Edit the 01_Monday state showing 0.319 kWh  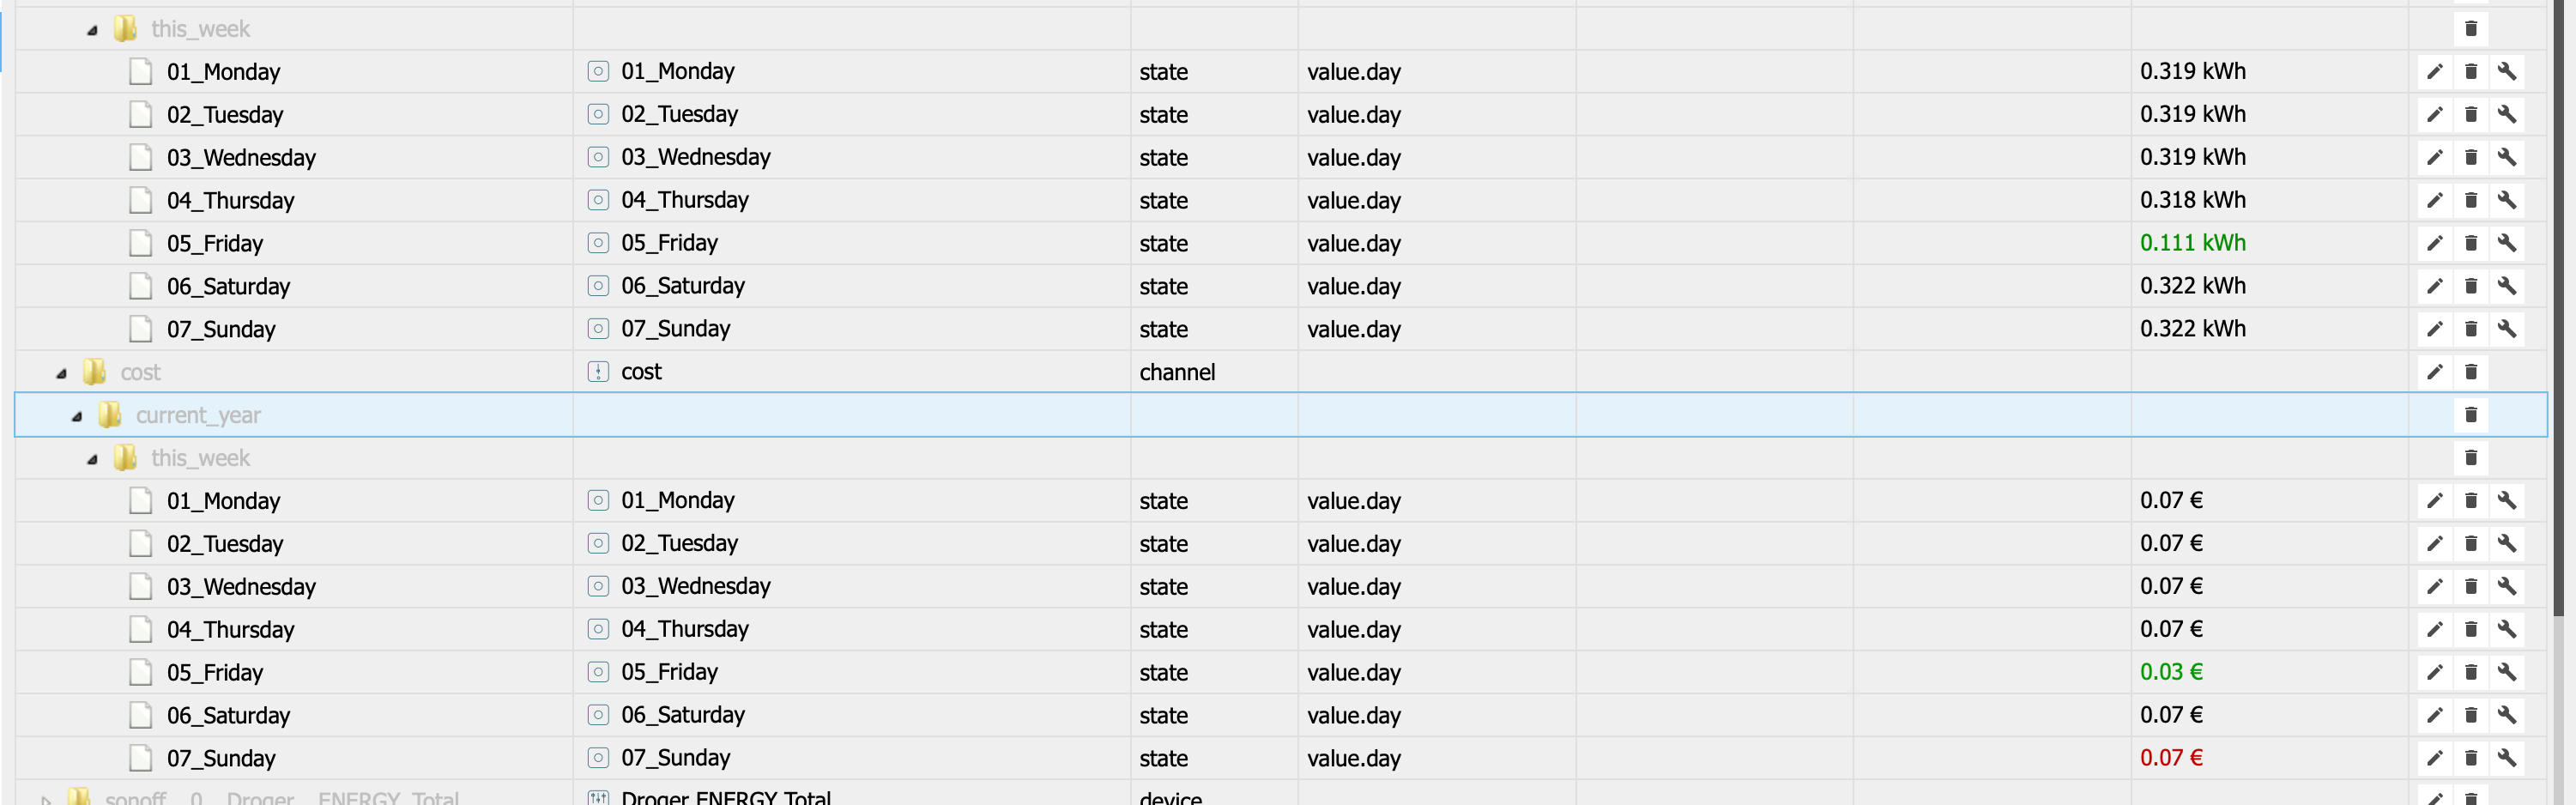[x=2434, y=72]
